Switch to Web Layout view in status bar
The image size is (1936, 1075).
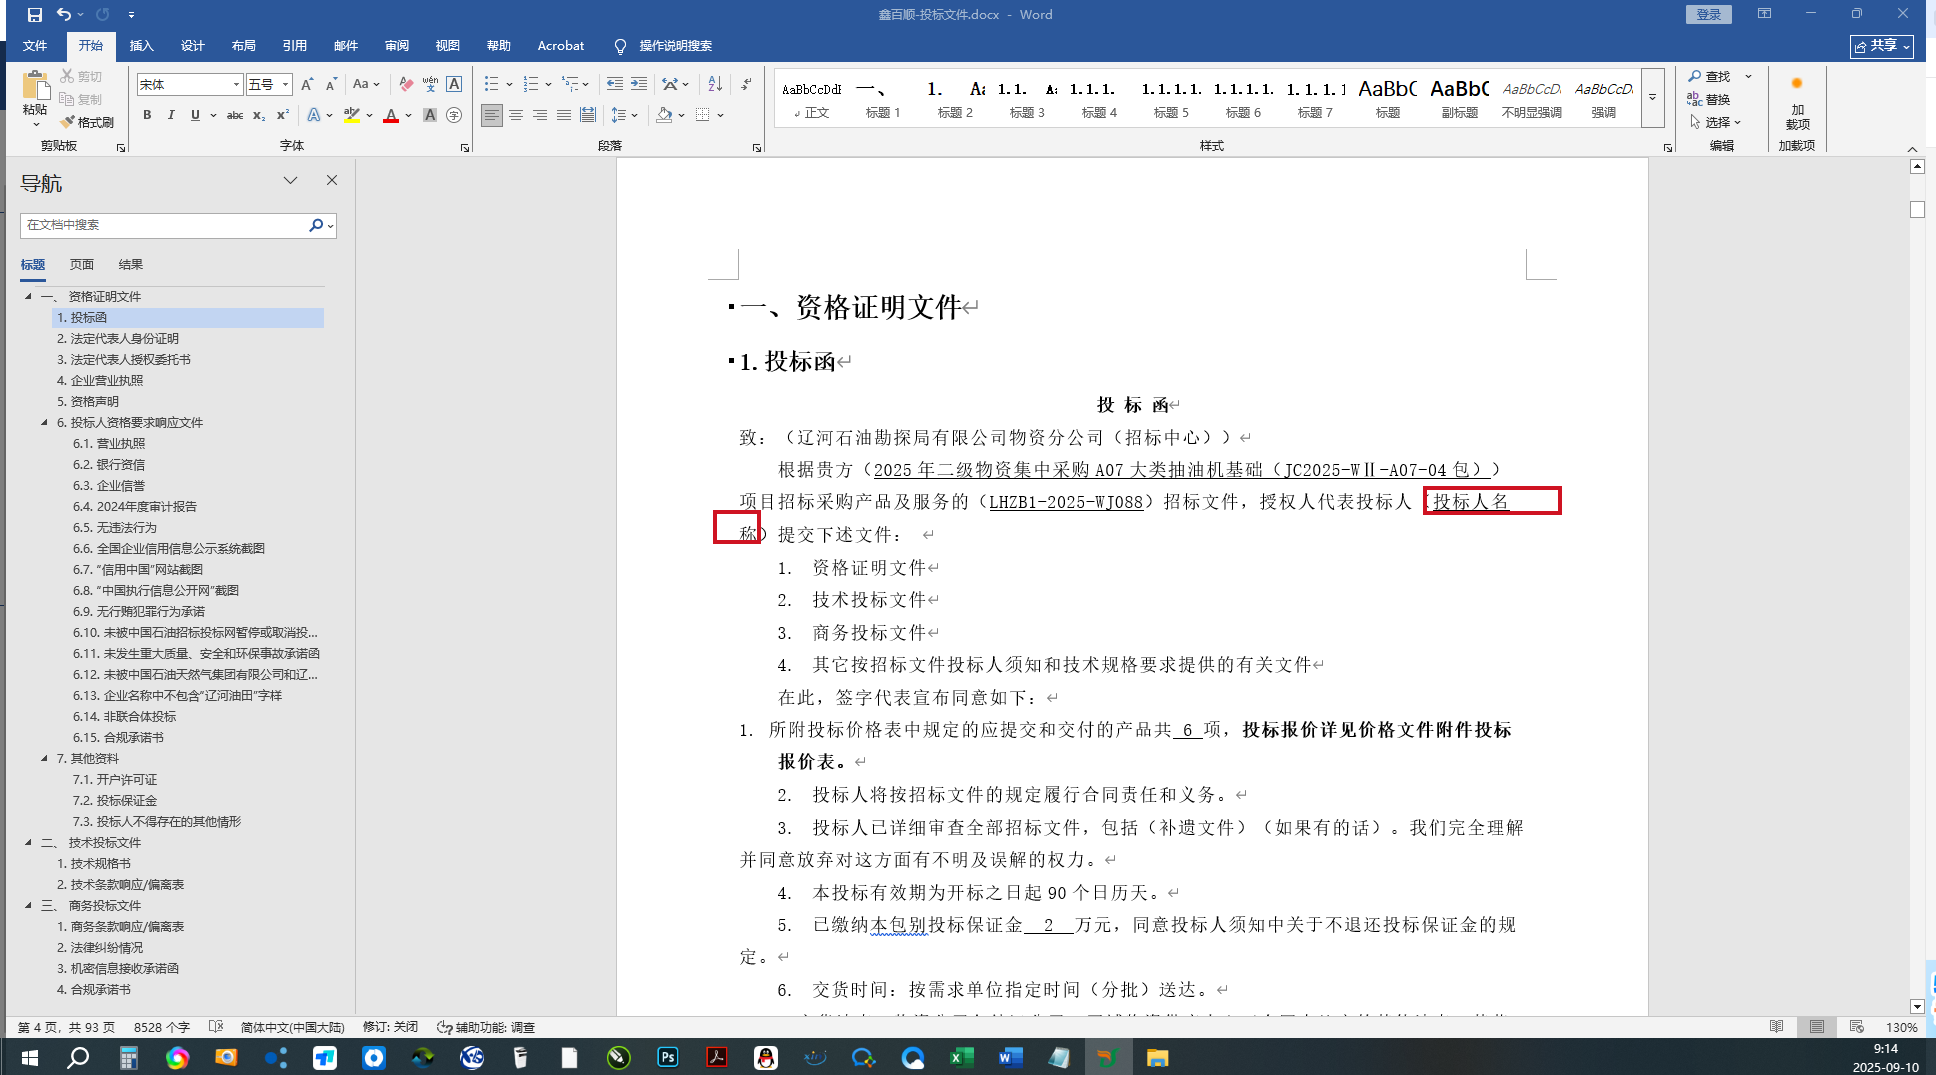(x=1856, y=1027)
